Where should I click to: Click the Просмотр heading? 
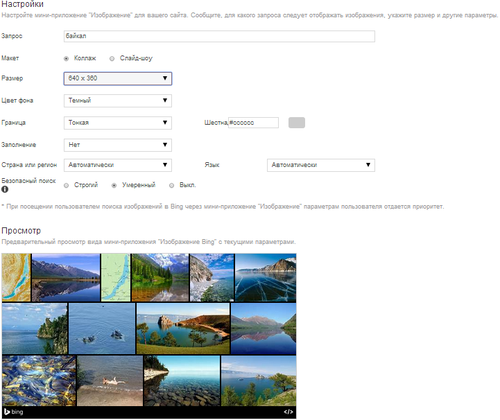21,231
